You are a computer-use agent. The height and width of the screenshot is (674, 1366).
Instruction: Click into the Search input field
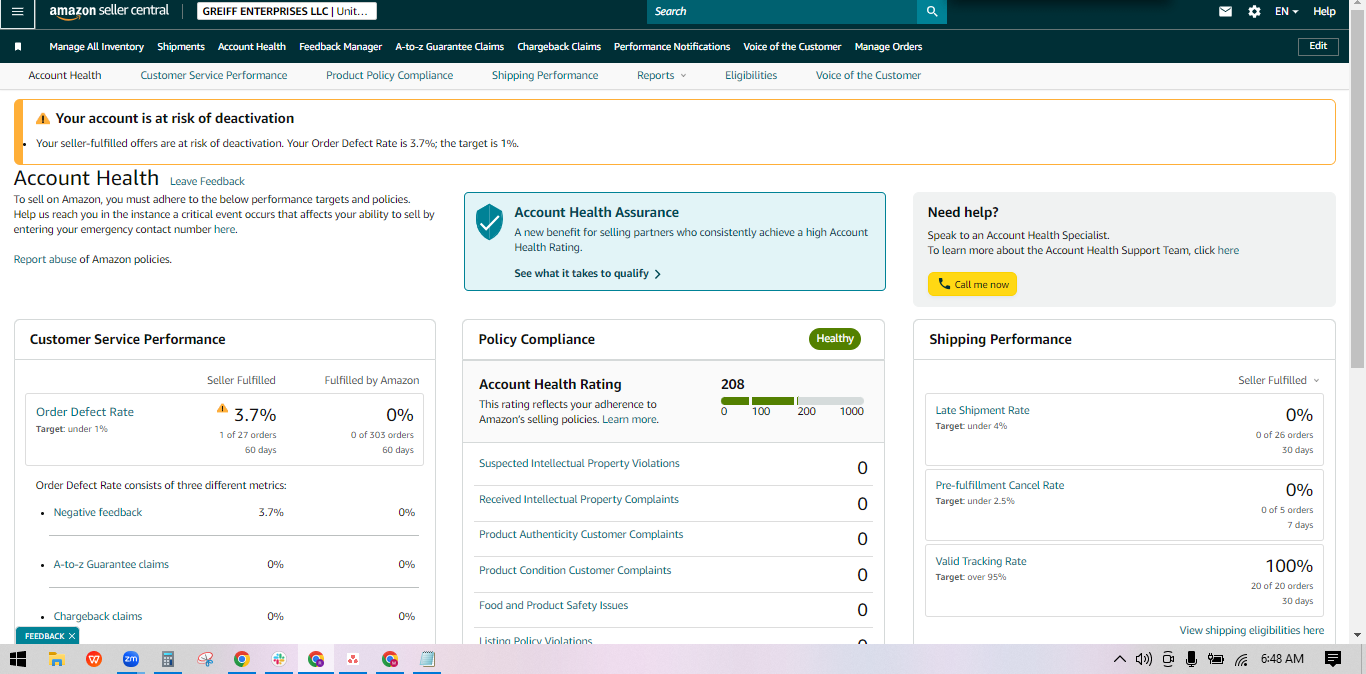pyautogui.click(x=782, y=11)
